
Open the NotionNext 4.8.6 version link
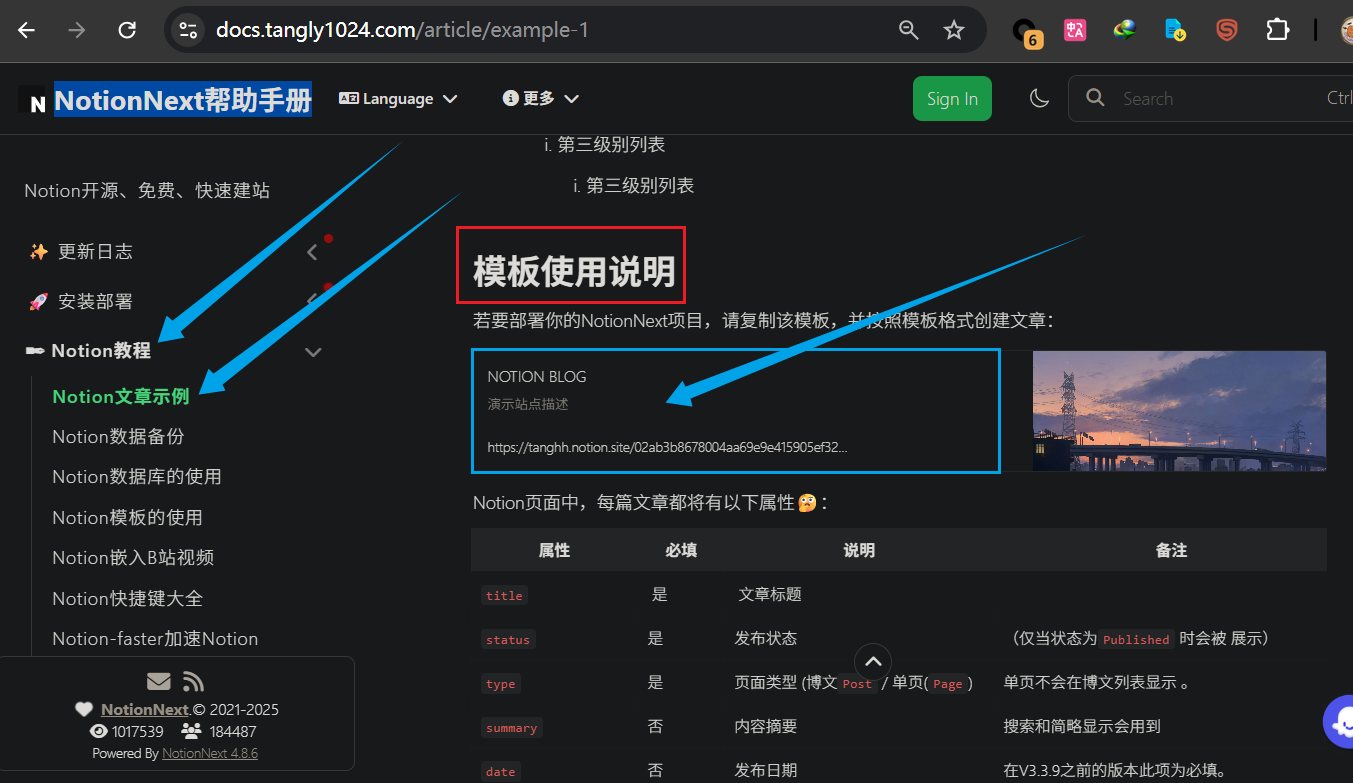210,753
